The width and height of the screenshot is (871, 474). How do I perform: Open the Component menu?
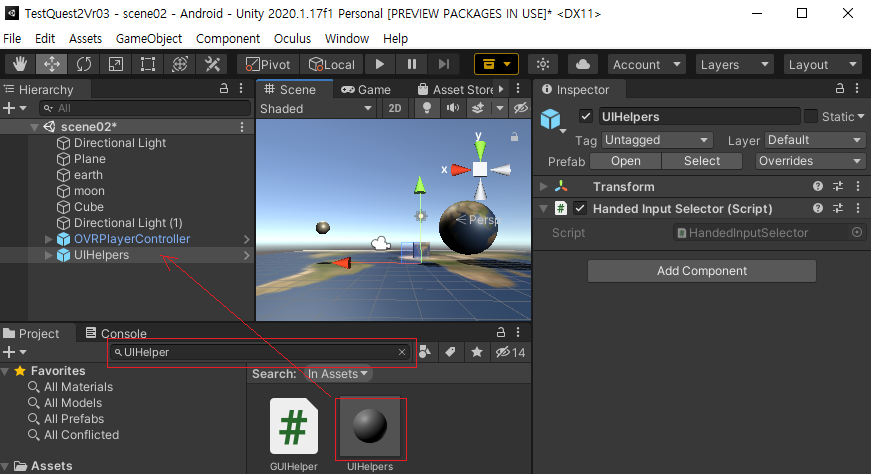tap(228, 38)
